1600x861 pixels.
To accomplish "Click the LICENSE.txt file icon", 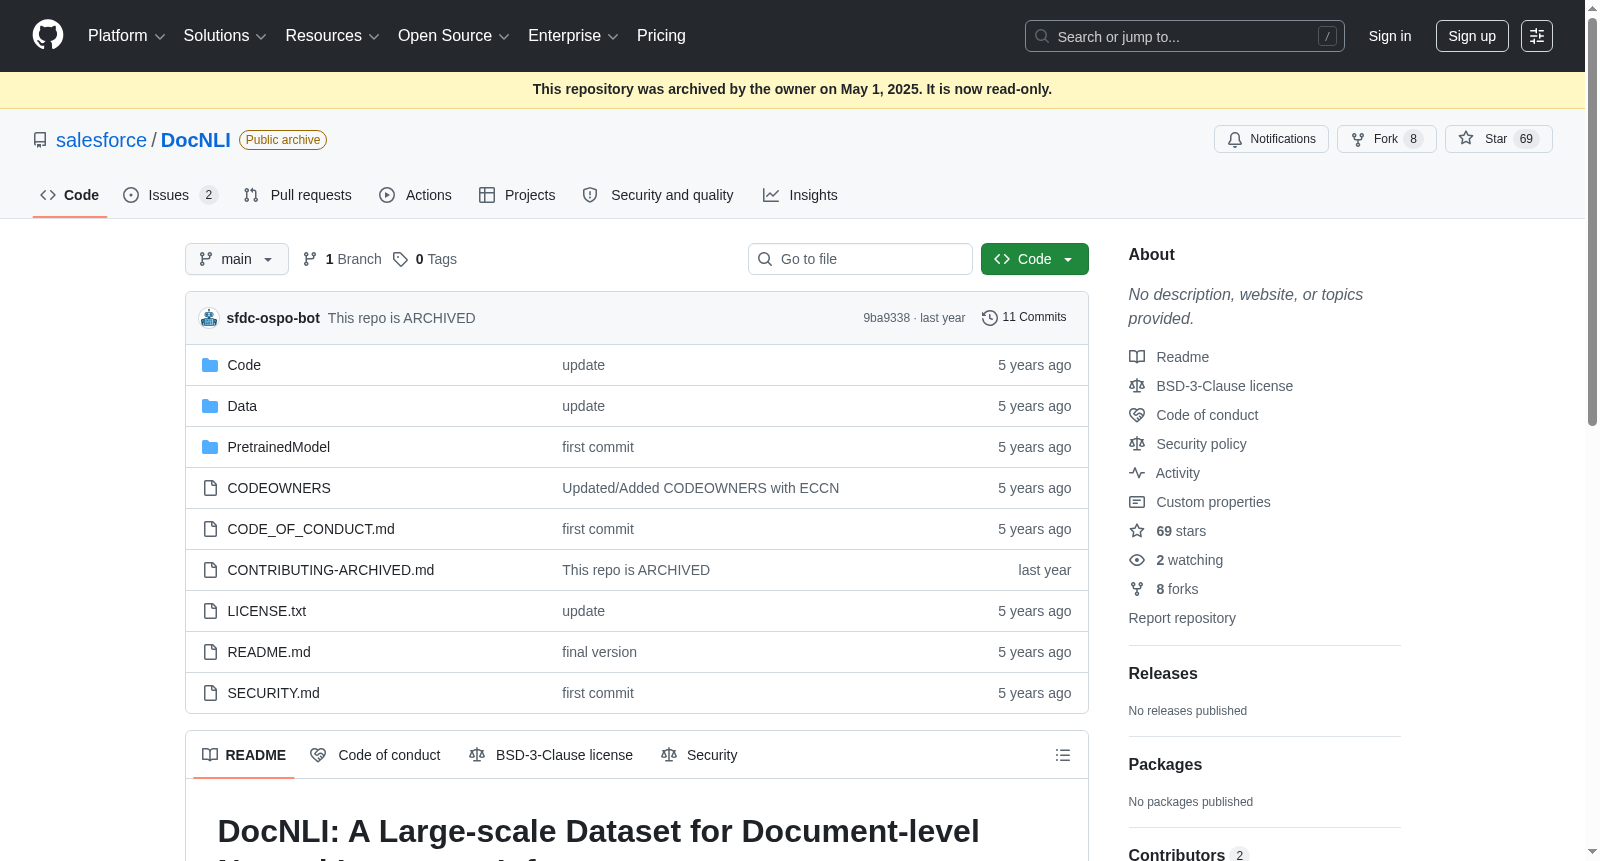I will point(210,611).
